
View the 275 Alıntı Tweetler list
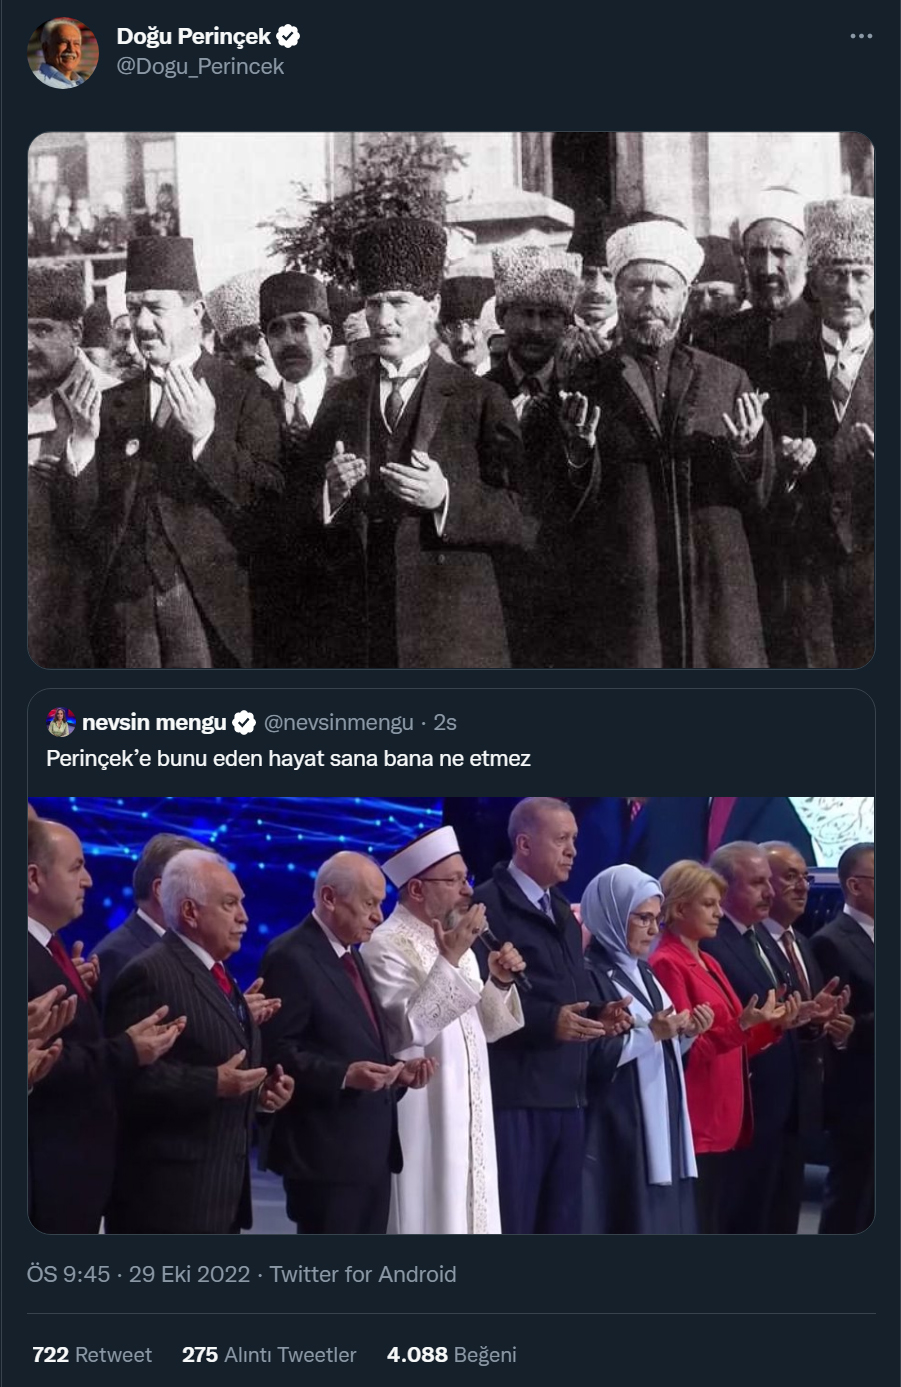[x=269, y=1355]
